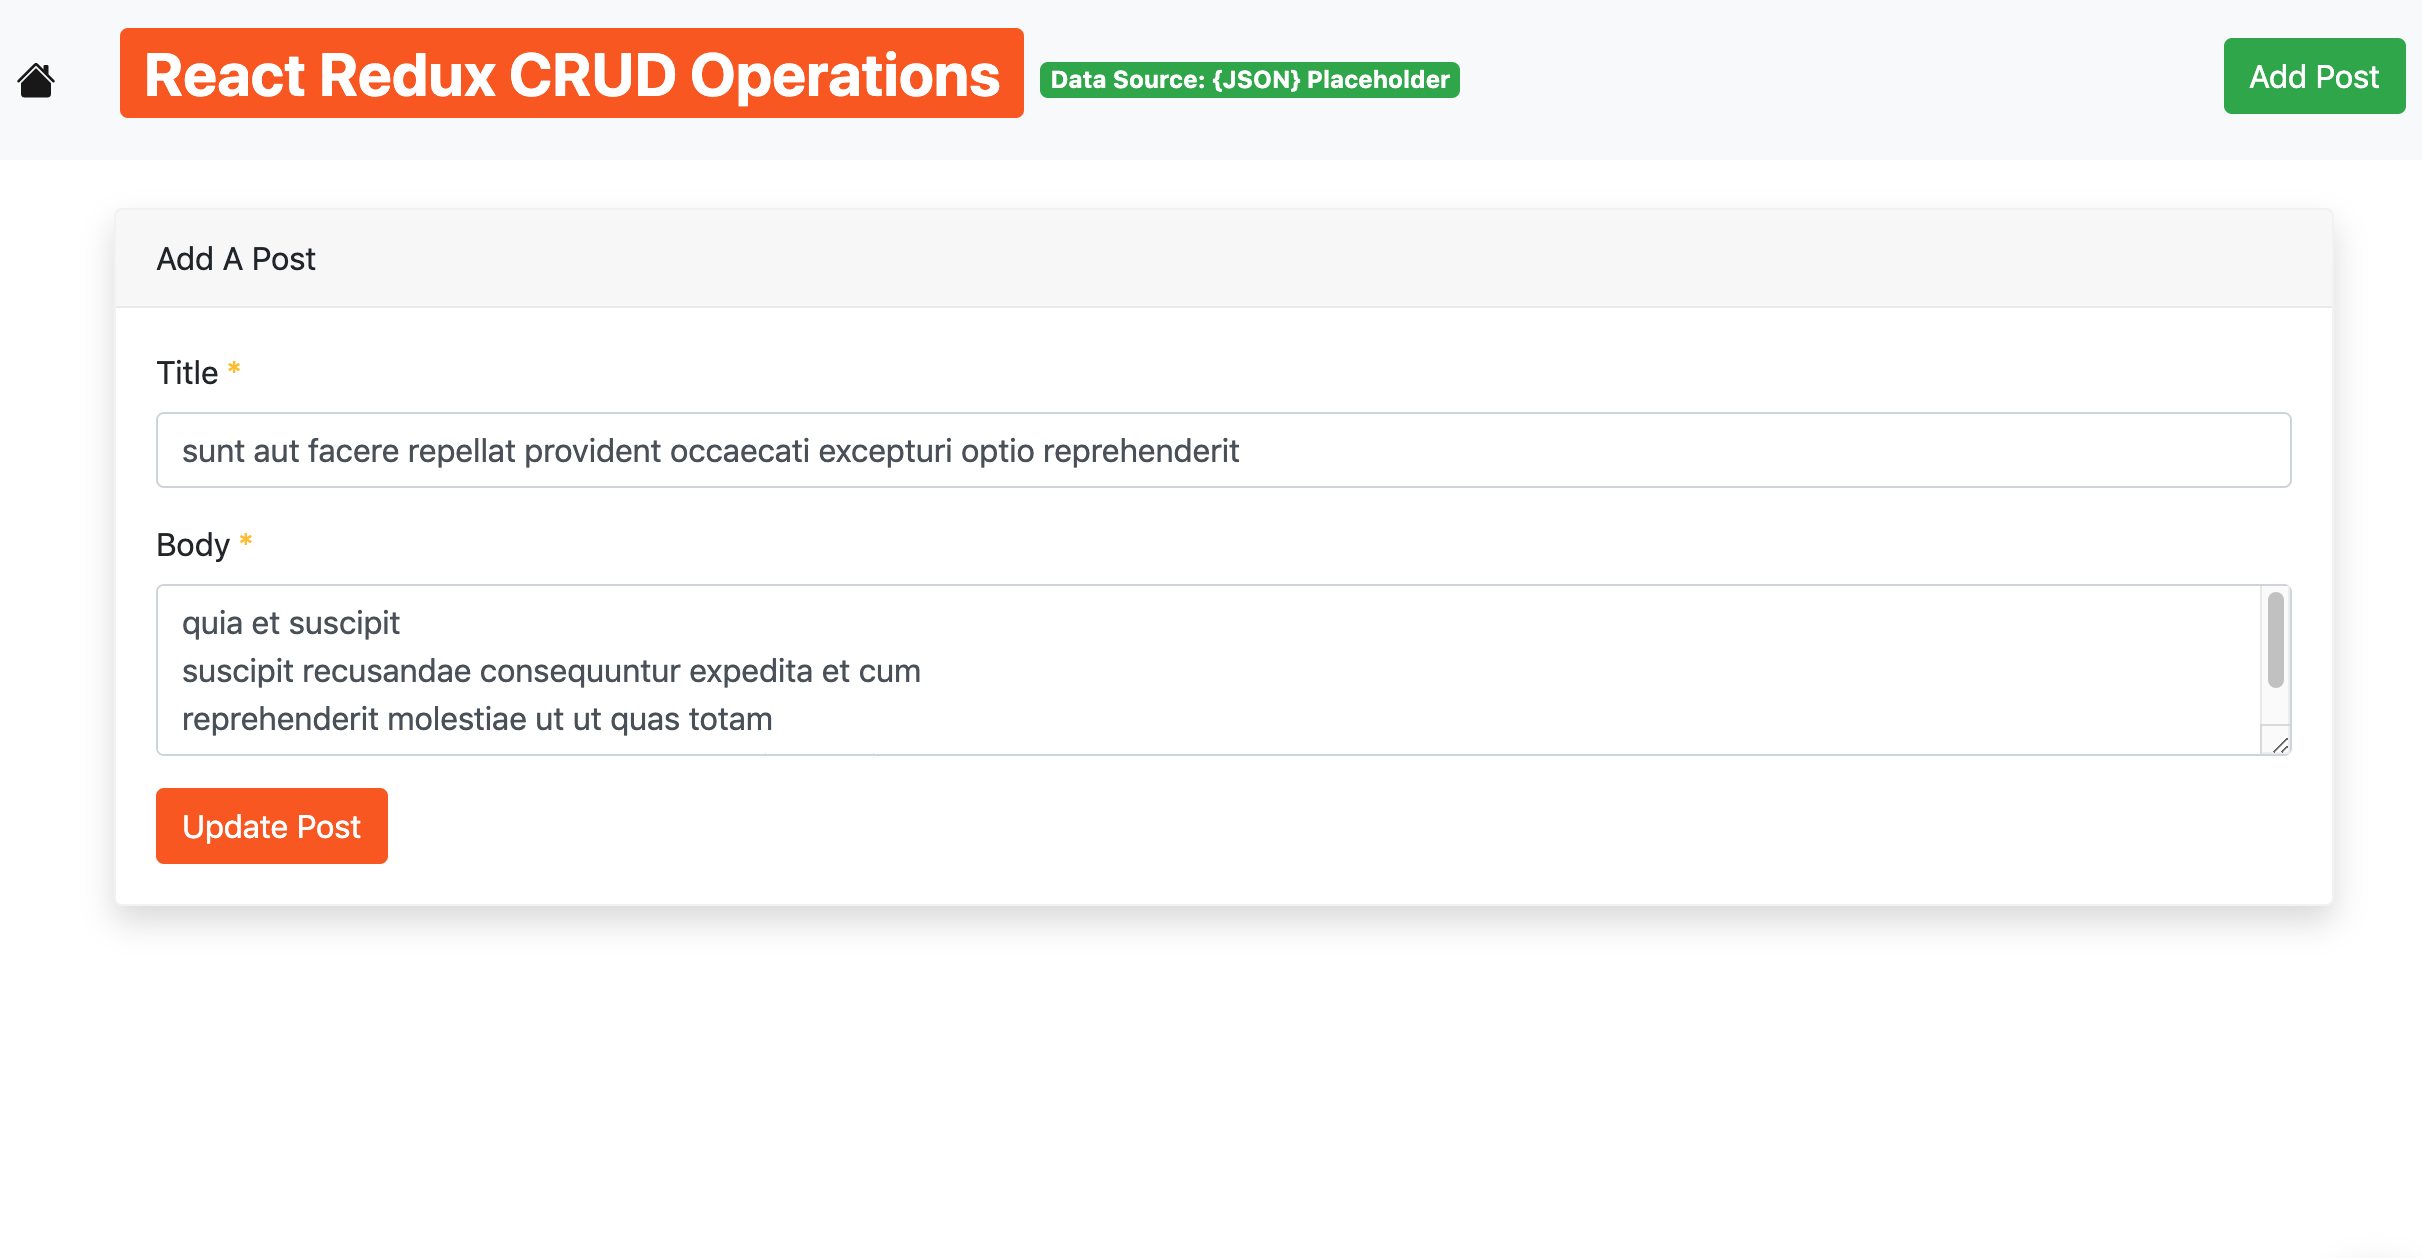
Task: Click the Title field label
Action: [187, 373]
